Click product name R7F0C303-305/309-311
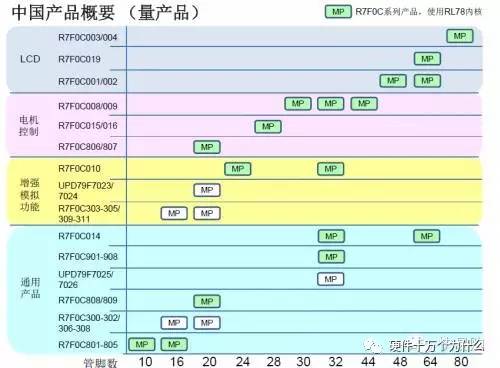This screenshot has width=500, height=368. 89,214
